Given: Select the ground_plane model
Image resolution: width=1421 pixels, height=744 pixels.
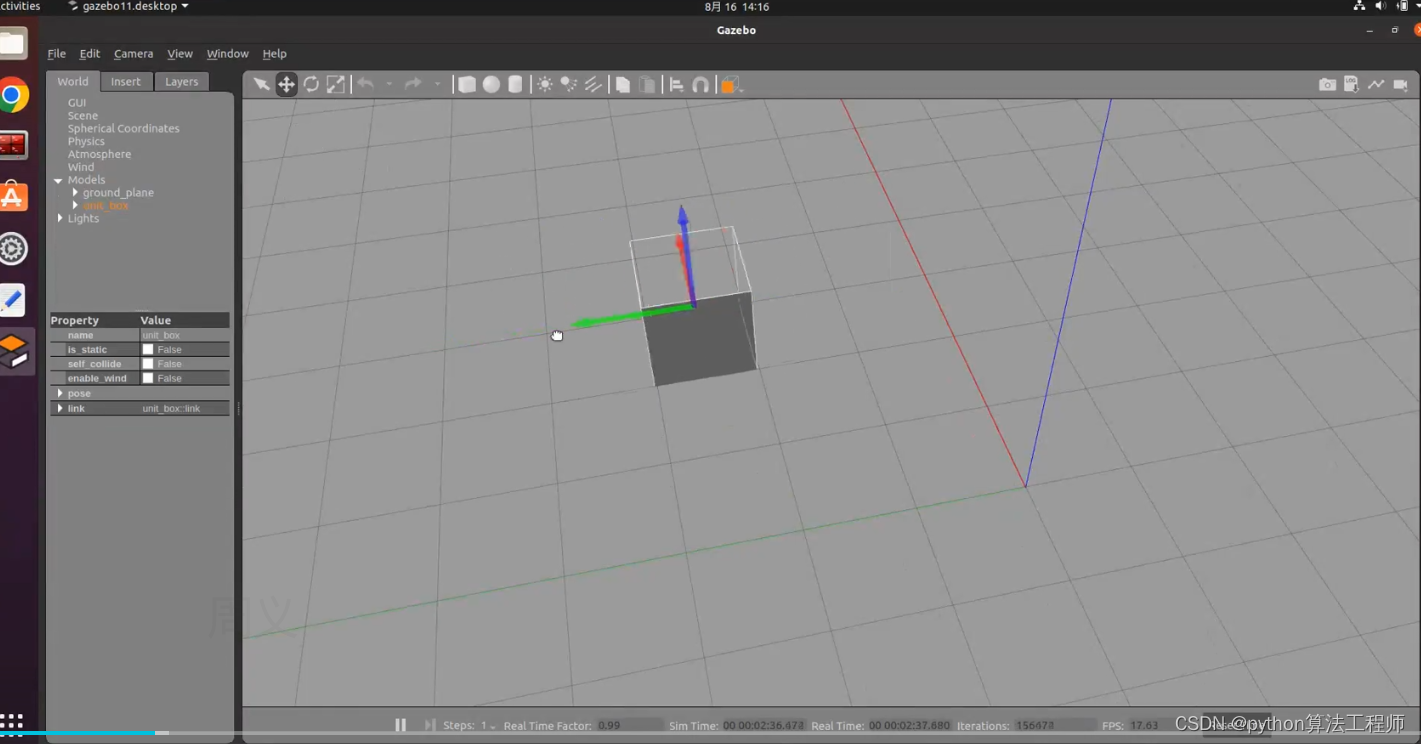Looking at the screenshot, I should 118,193.
